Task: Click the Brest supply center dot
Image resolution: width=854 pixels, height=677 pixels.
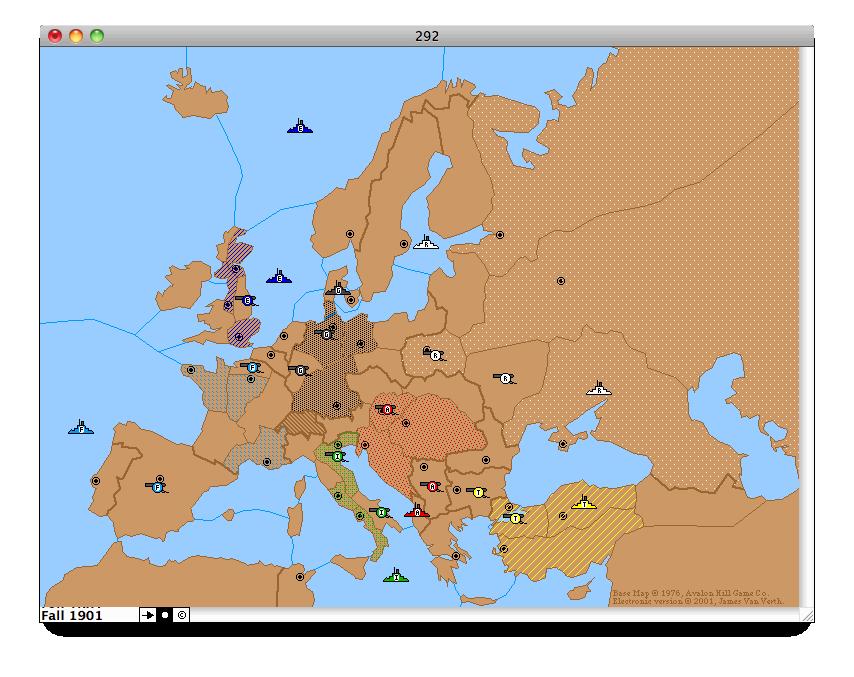Action: tap(191, 370)
